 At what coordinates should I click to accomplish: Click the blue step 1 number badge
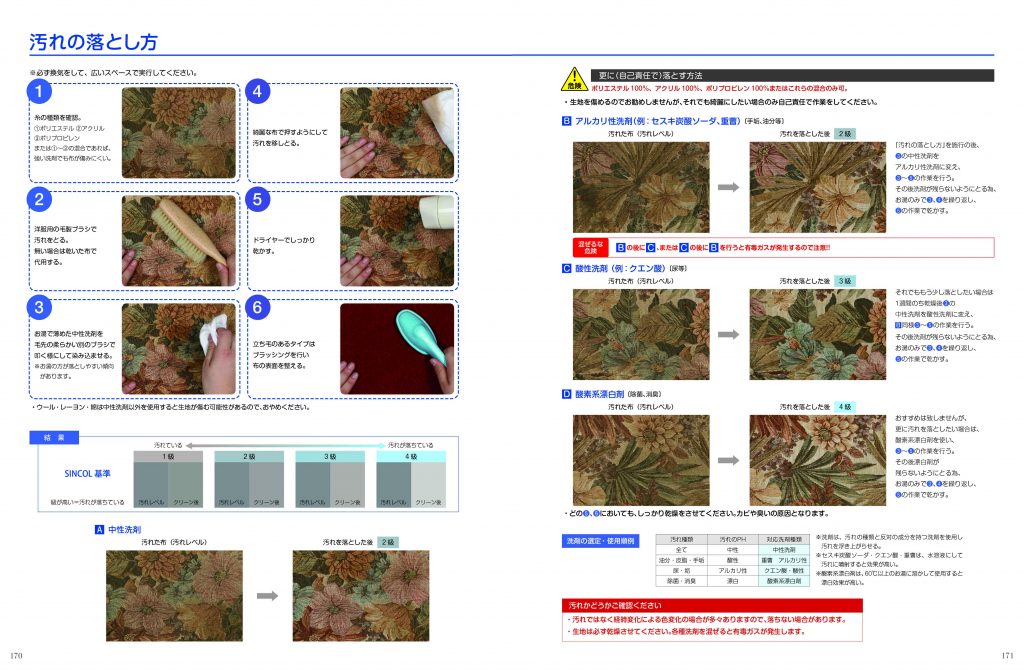[38, 92]
